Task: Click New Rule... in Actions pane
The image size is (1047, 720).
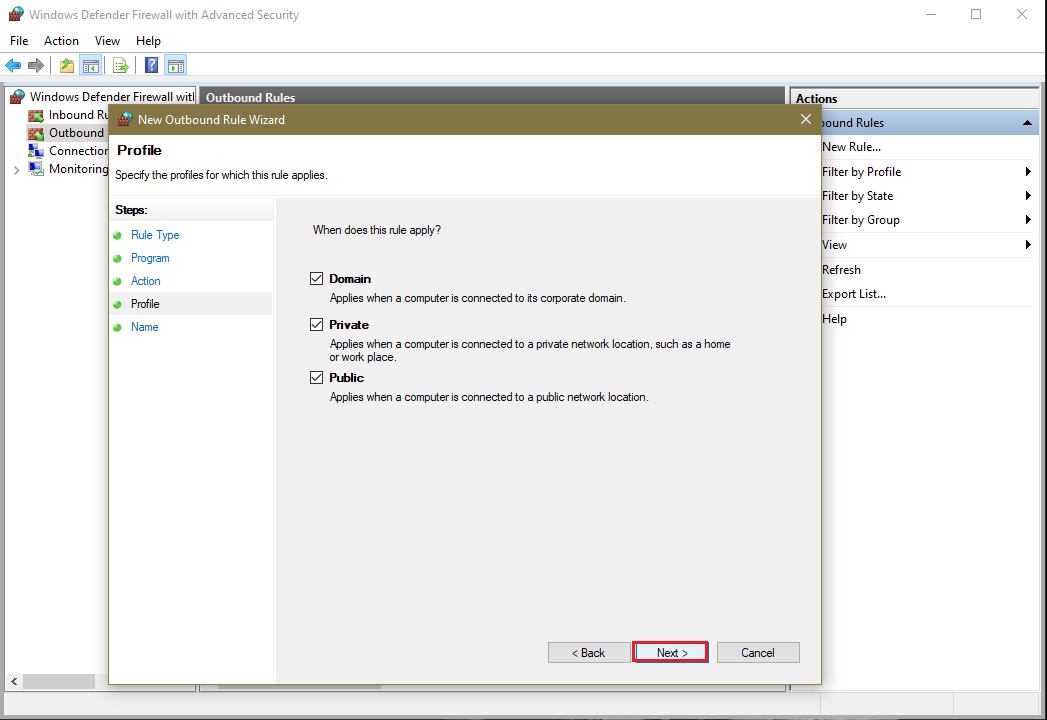Action: (x=851, y=147)
